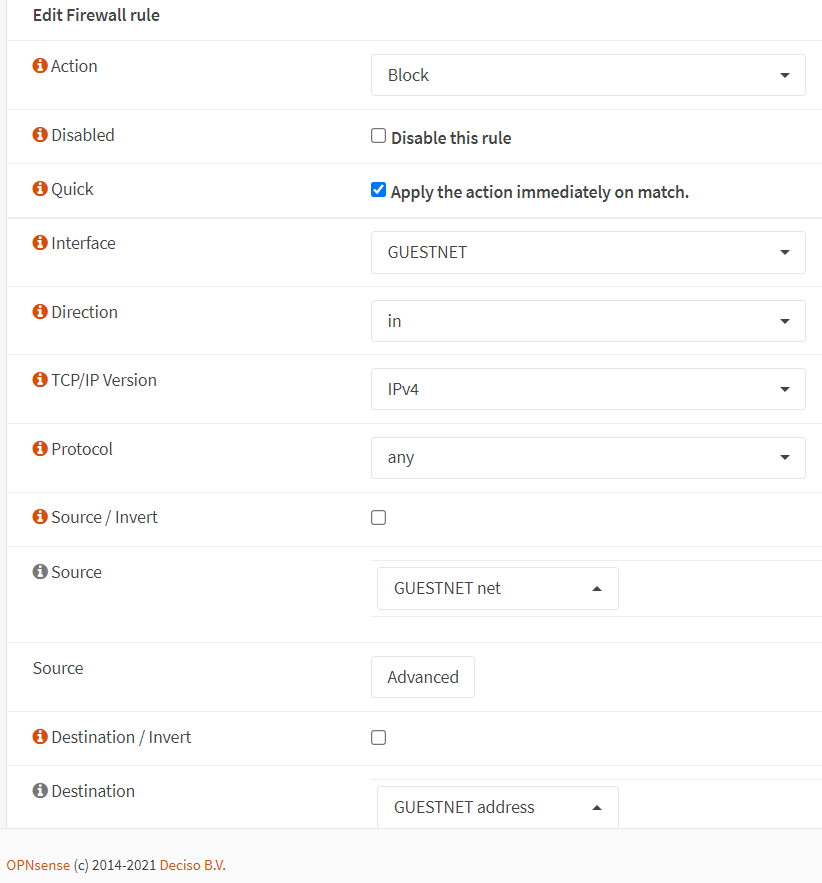Open the Protocol dropdown showing any

point(588,458)
